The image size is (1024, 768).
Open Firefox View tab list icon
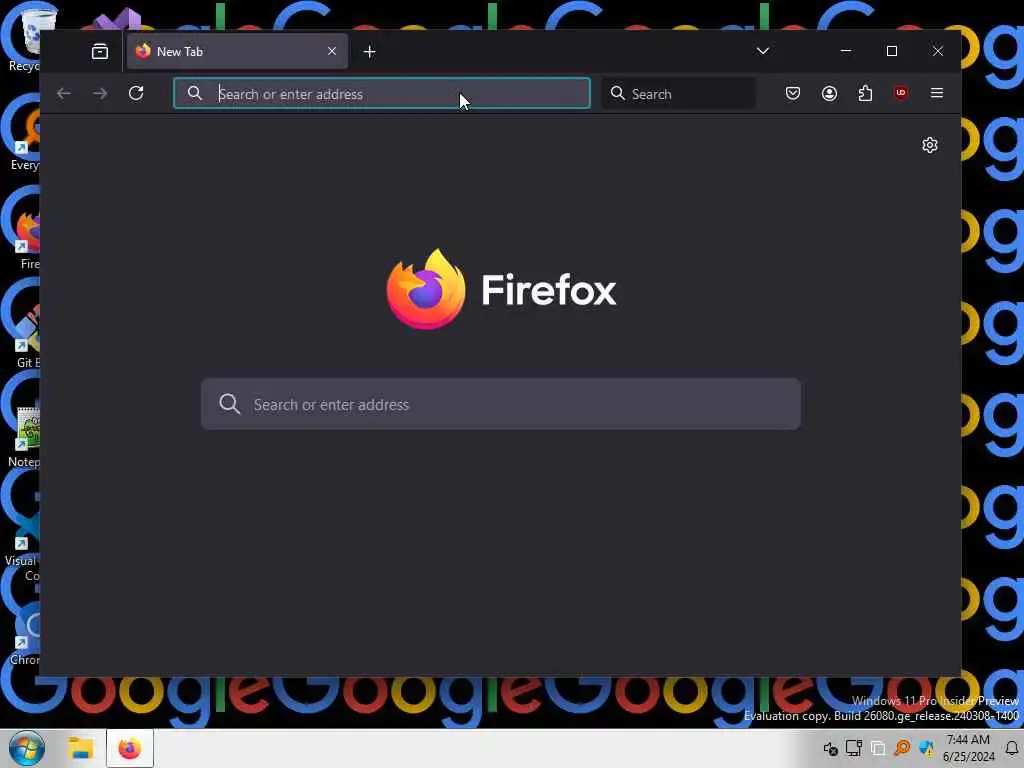click(100, 52)
